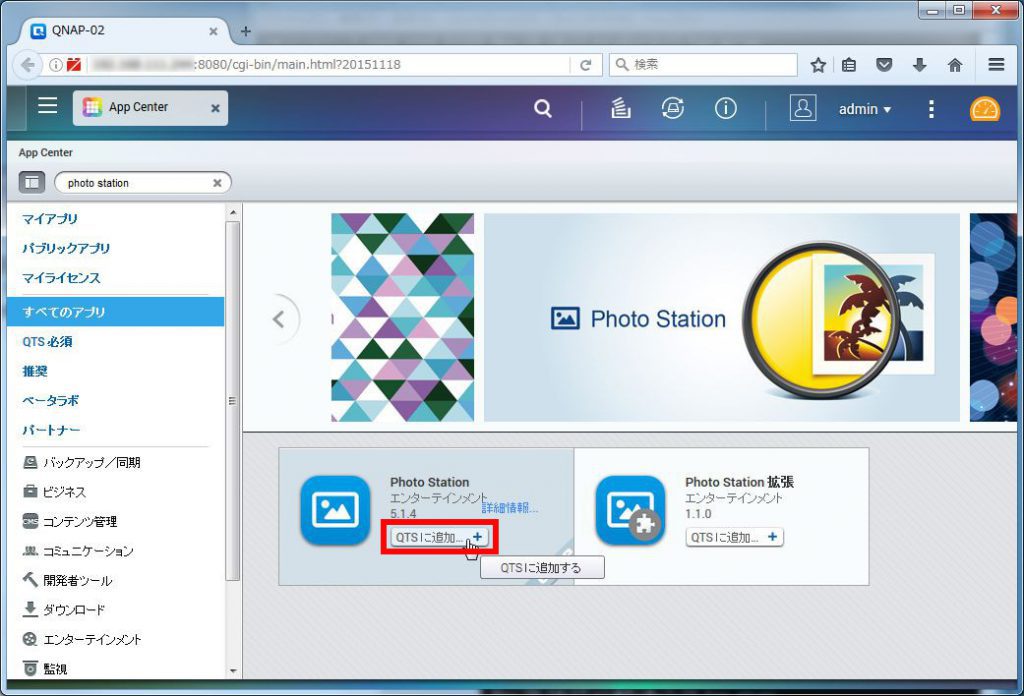Open the 開発者ツール category

point(67,580)
